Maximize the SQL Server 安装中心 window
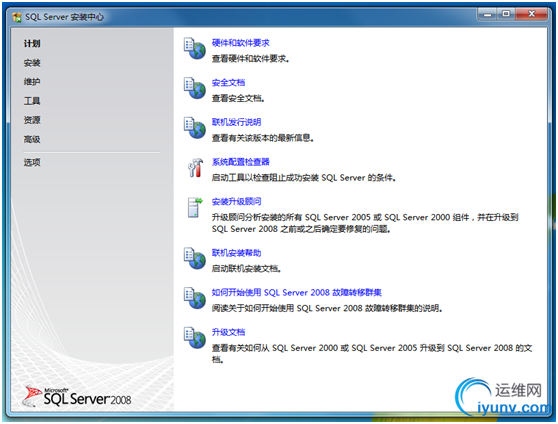 [x=506, y=14]
